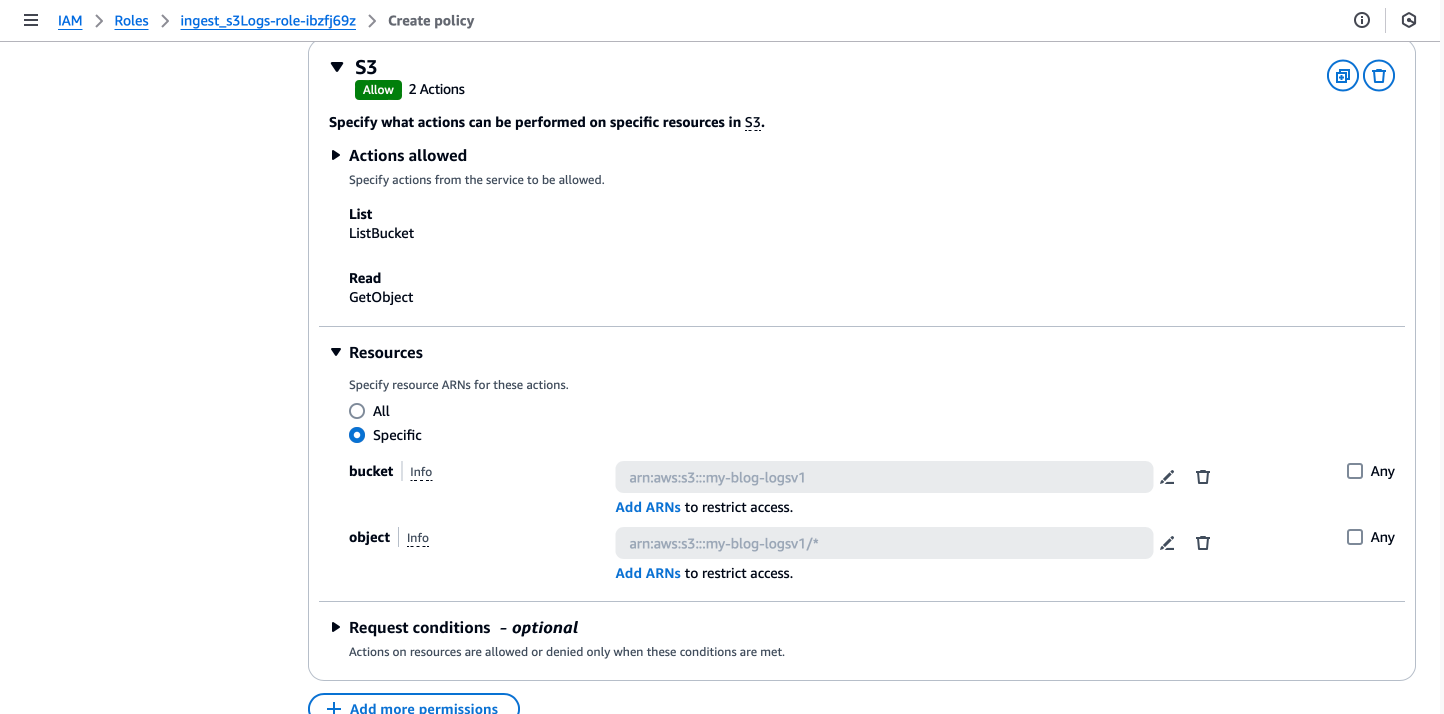Delete the S3 permission block with trash icon

(x=1379, y=75)
